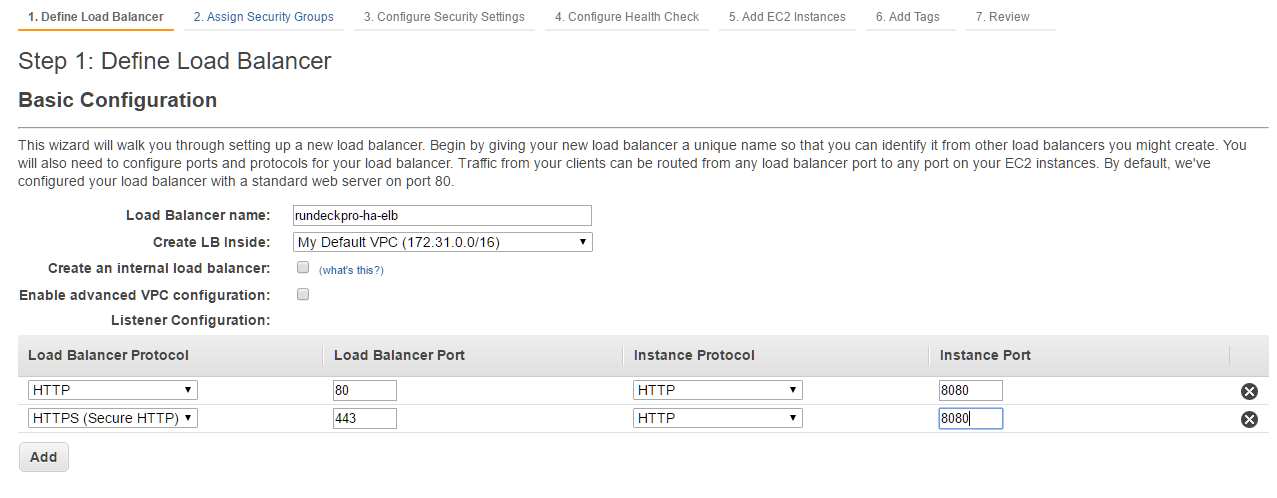Open the Configure Health Check step
The height and width of the screenshot is (498, 1277).
pyautogui.click(x=627, y=17)
